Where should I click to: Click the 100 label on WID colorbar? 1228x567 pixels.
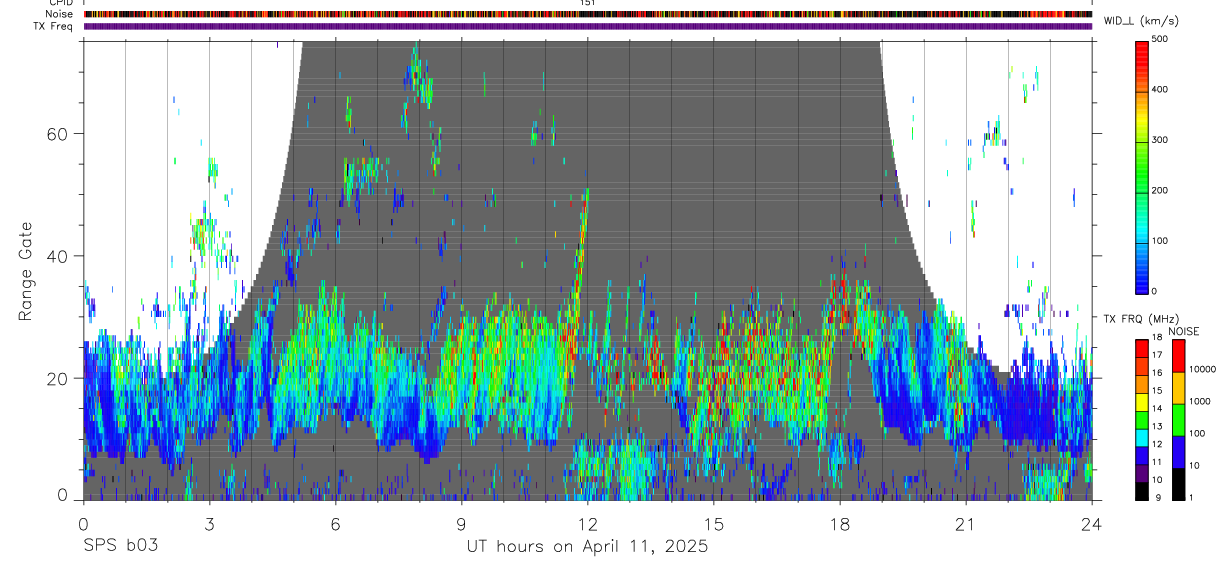[1160, 241]
